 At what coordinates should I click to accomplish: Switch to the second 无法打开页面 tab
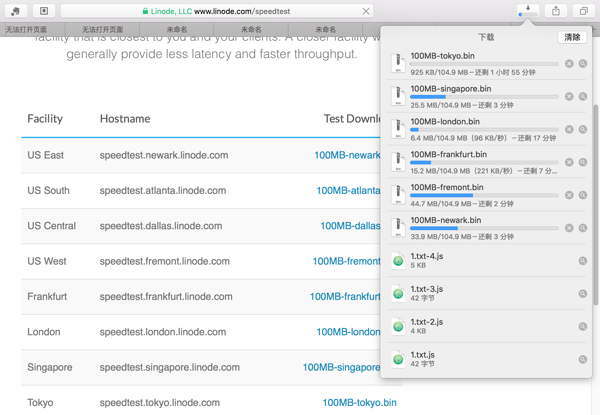coord(103,29)
